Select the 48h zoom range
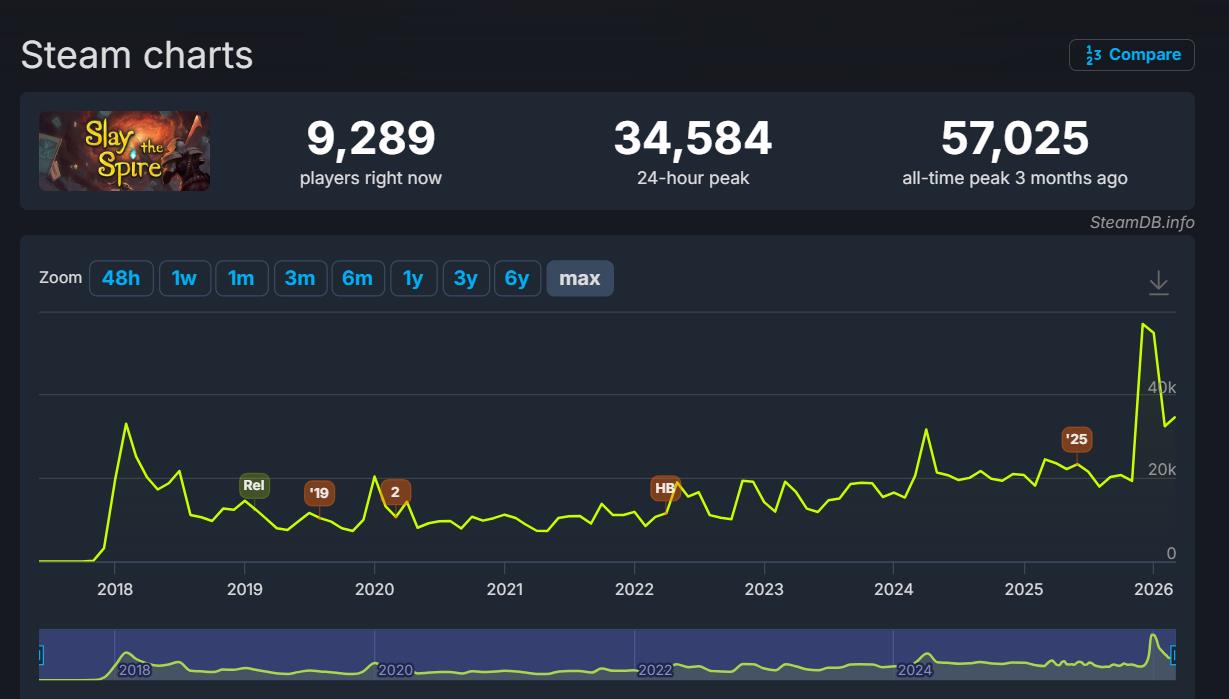1229x699 pixels. tap(121, 278)
